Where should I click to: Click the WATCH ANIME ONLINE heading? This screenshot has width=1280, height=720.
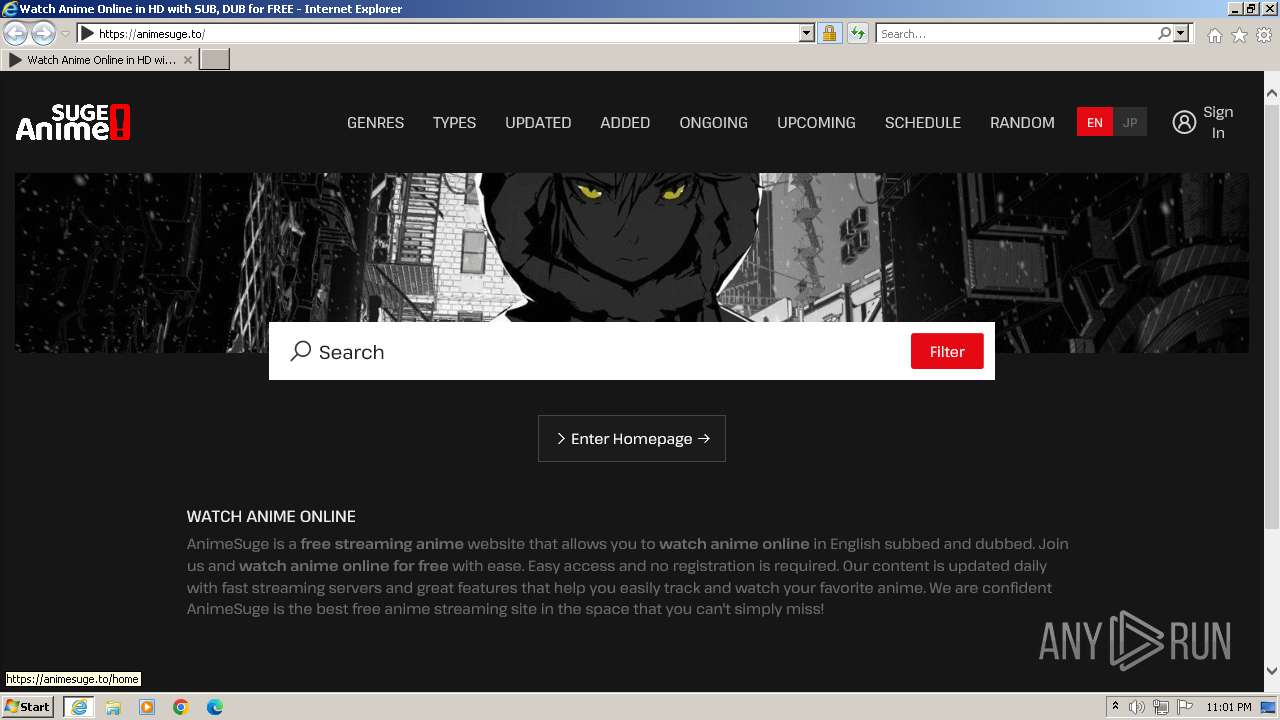click(x=271, y=516)
